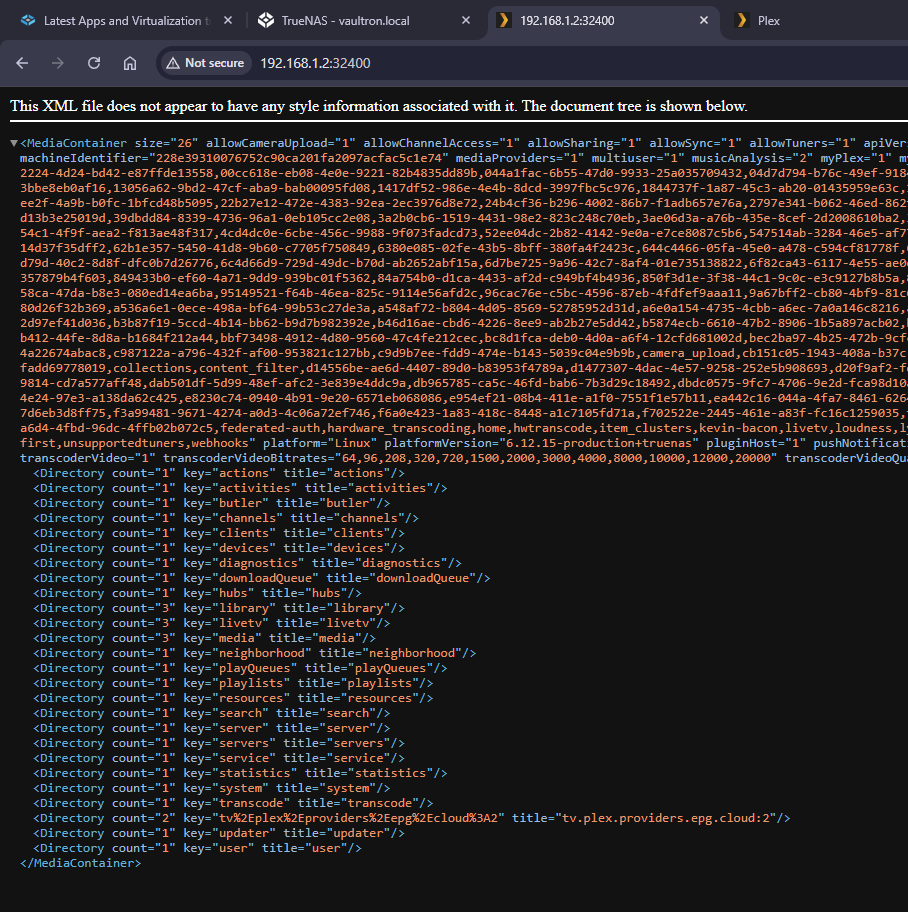Click the Directory row titled tv.plex.providers.epg.cloud:2
Image resolution: width=908 pixels, height=912 pixels.
[x=412, y=818]
